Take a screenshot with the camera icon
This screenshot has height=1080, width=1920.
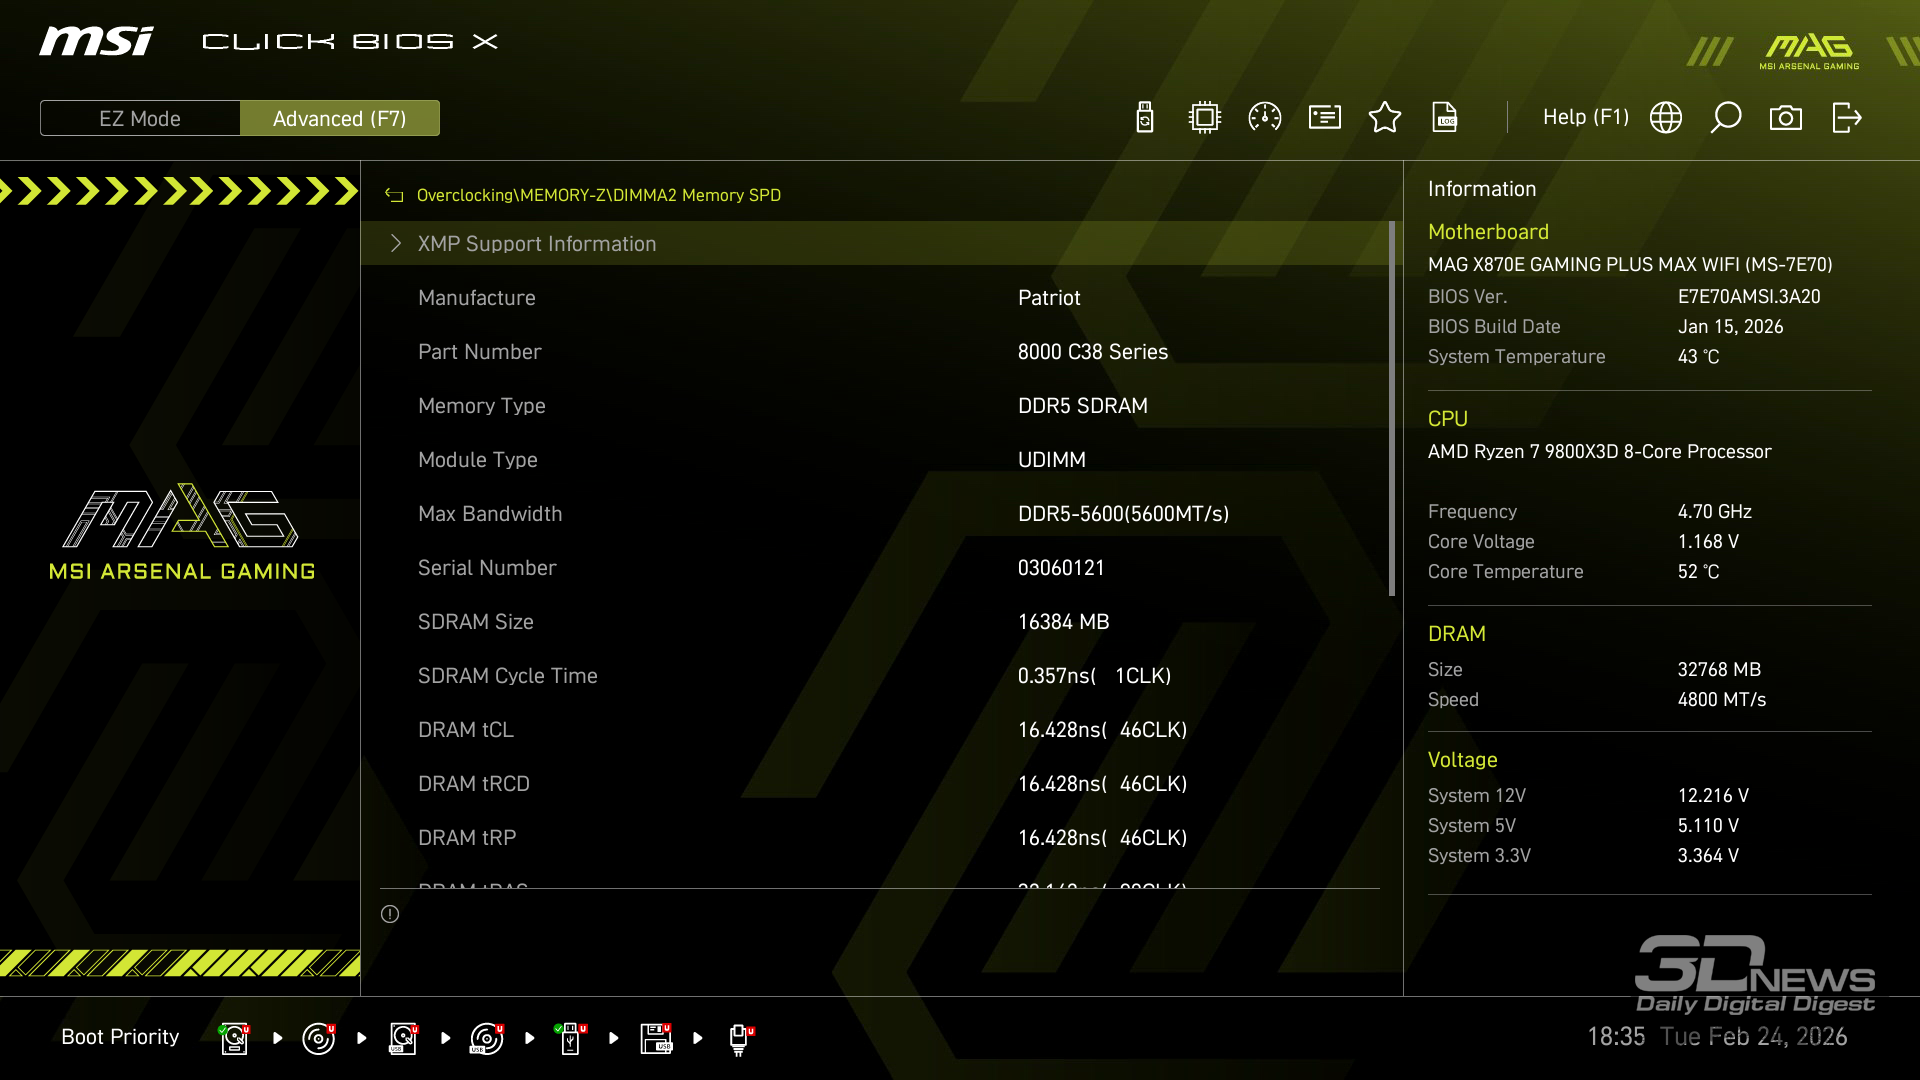(1786, 118)
